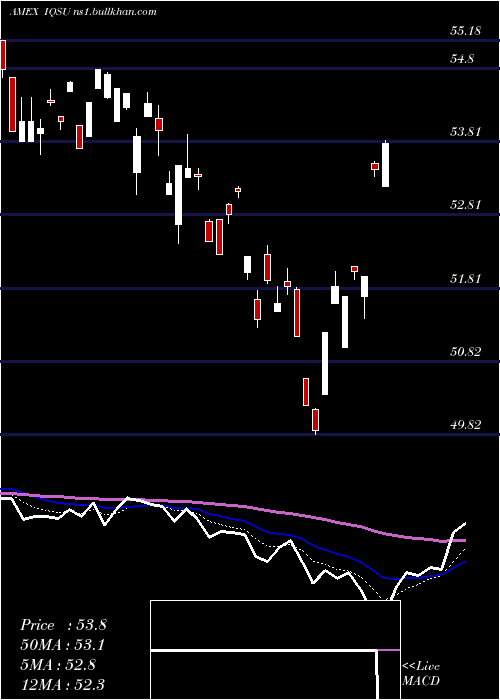The image size is (500, 700).
Task: Click the lowest red candle at 49.82
Action: point(316,420)
